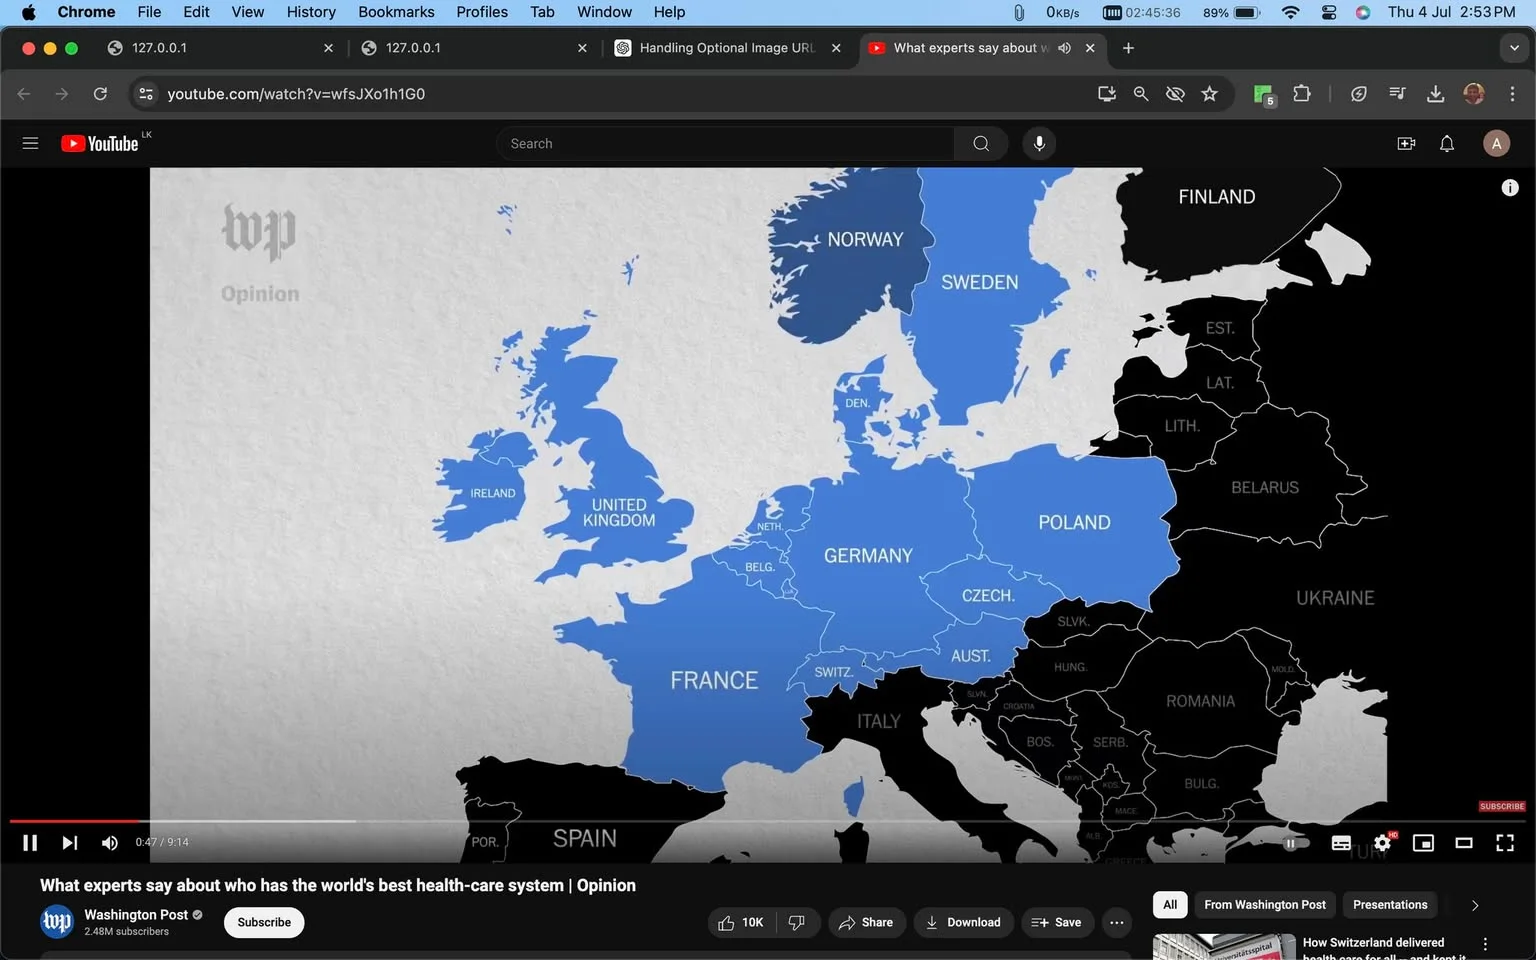This screenshot has height=960, width=1536.
Task: Expand YouTube guide hamburger menu
Action: (x=30, y=144)
